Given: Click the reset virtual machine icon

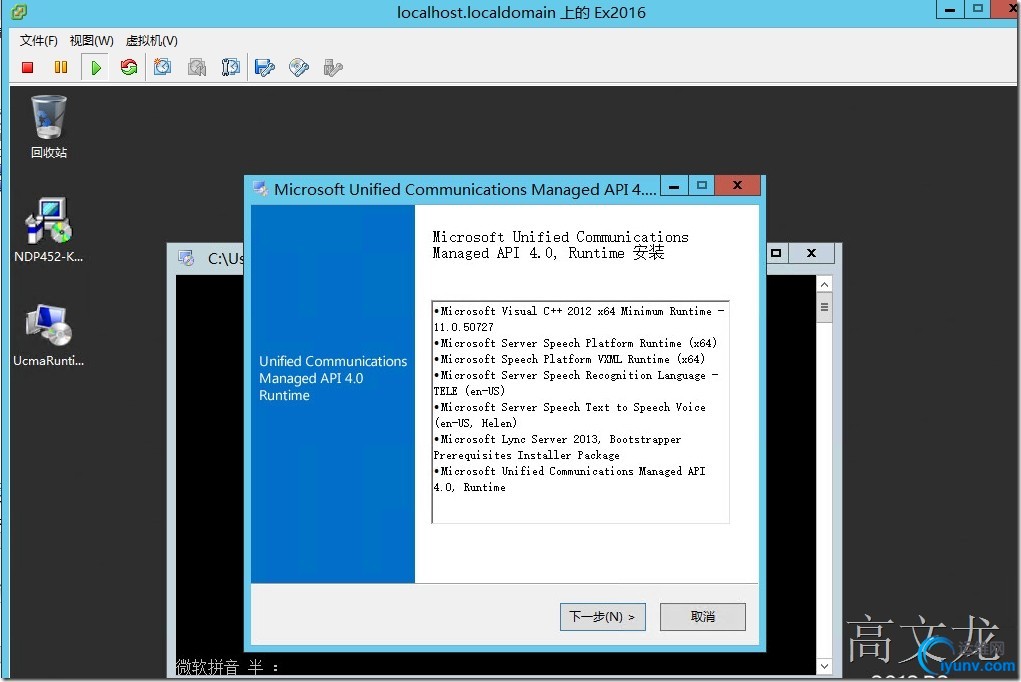Looking at the screenshot, I should (x=129, y=67).
